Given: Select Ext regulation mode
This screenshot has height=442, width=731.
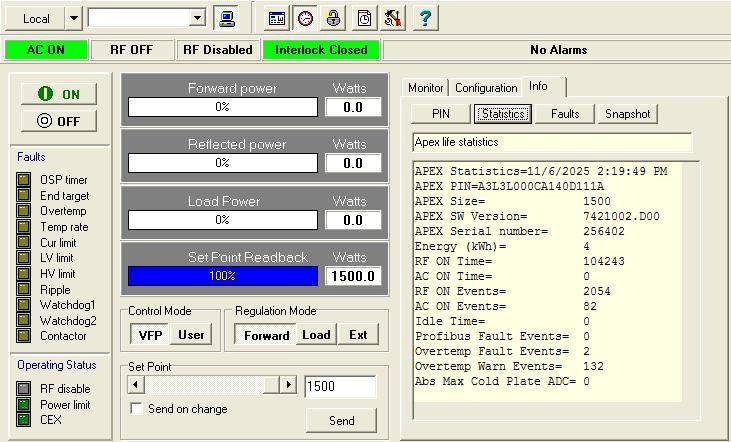Looking at the screenshot, I should click(357, 335).
